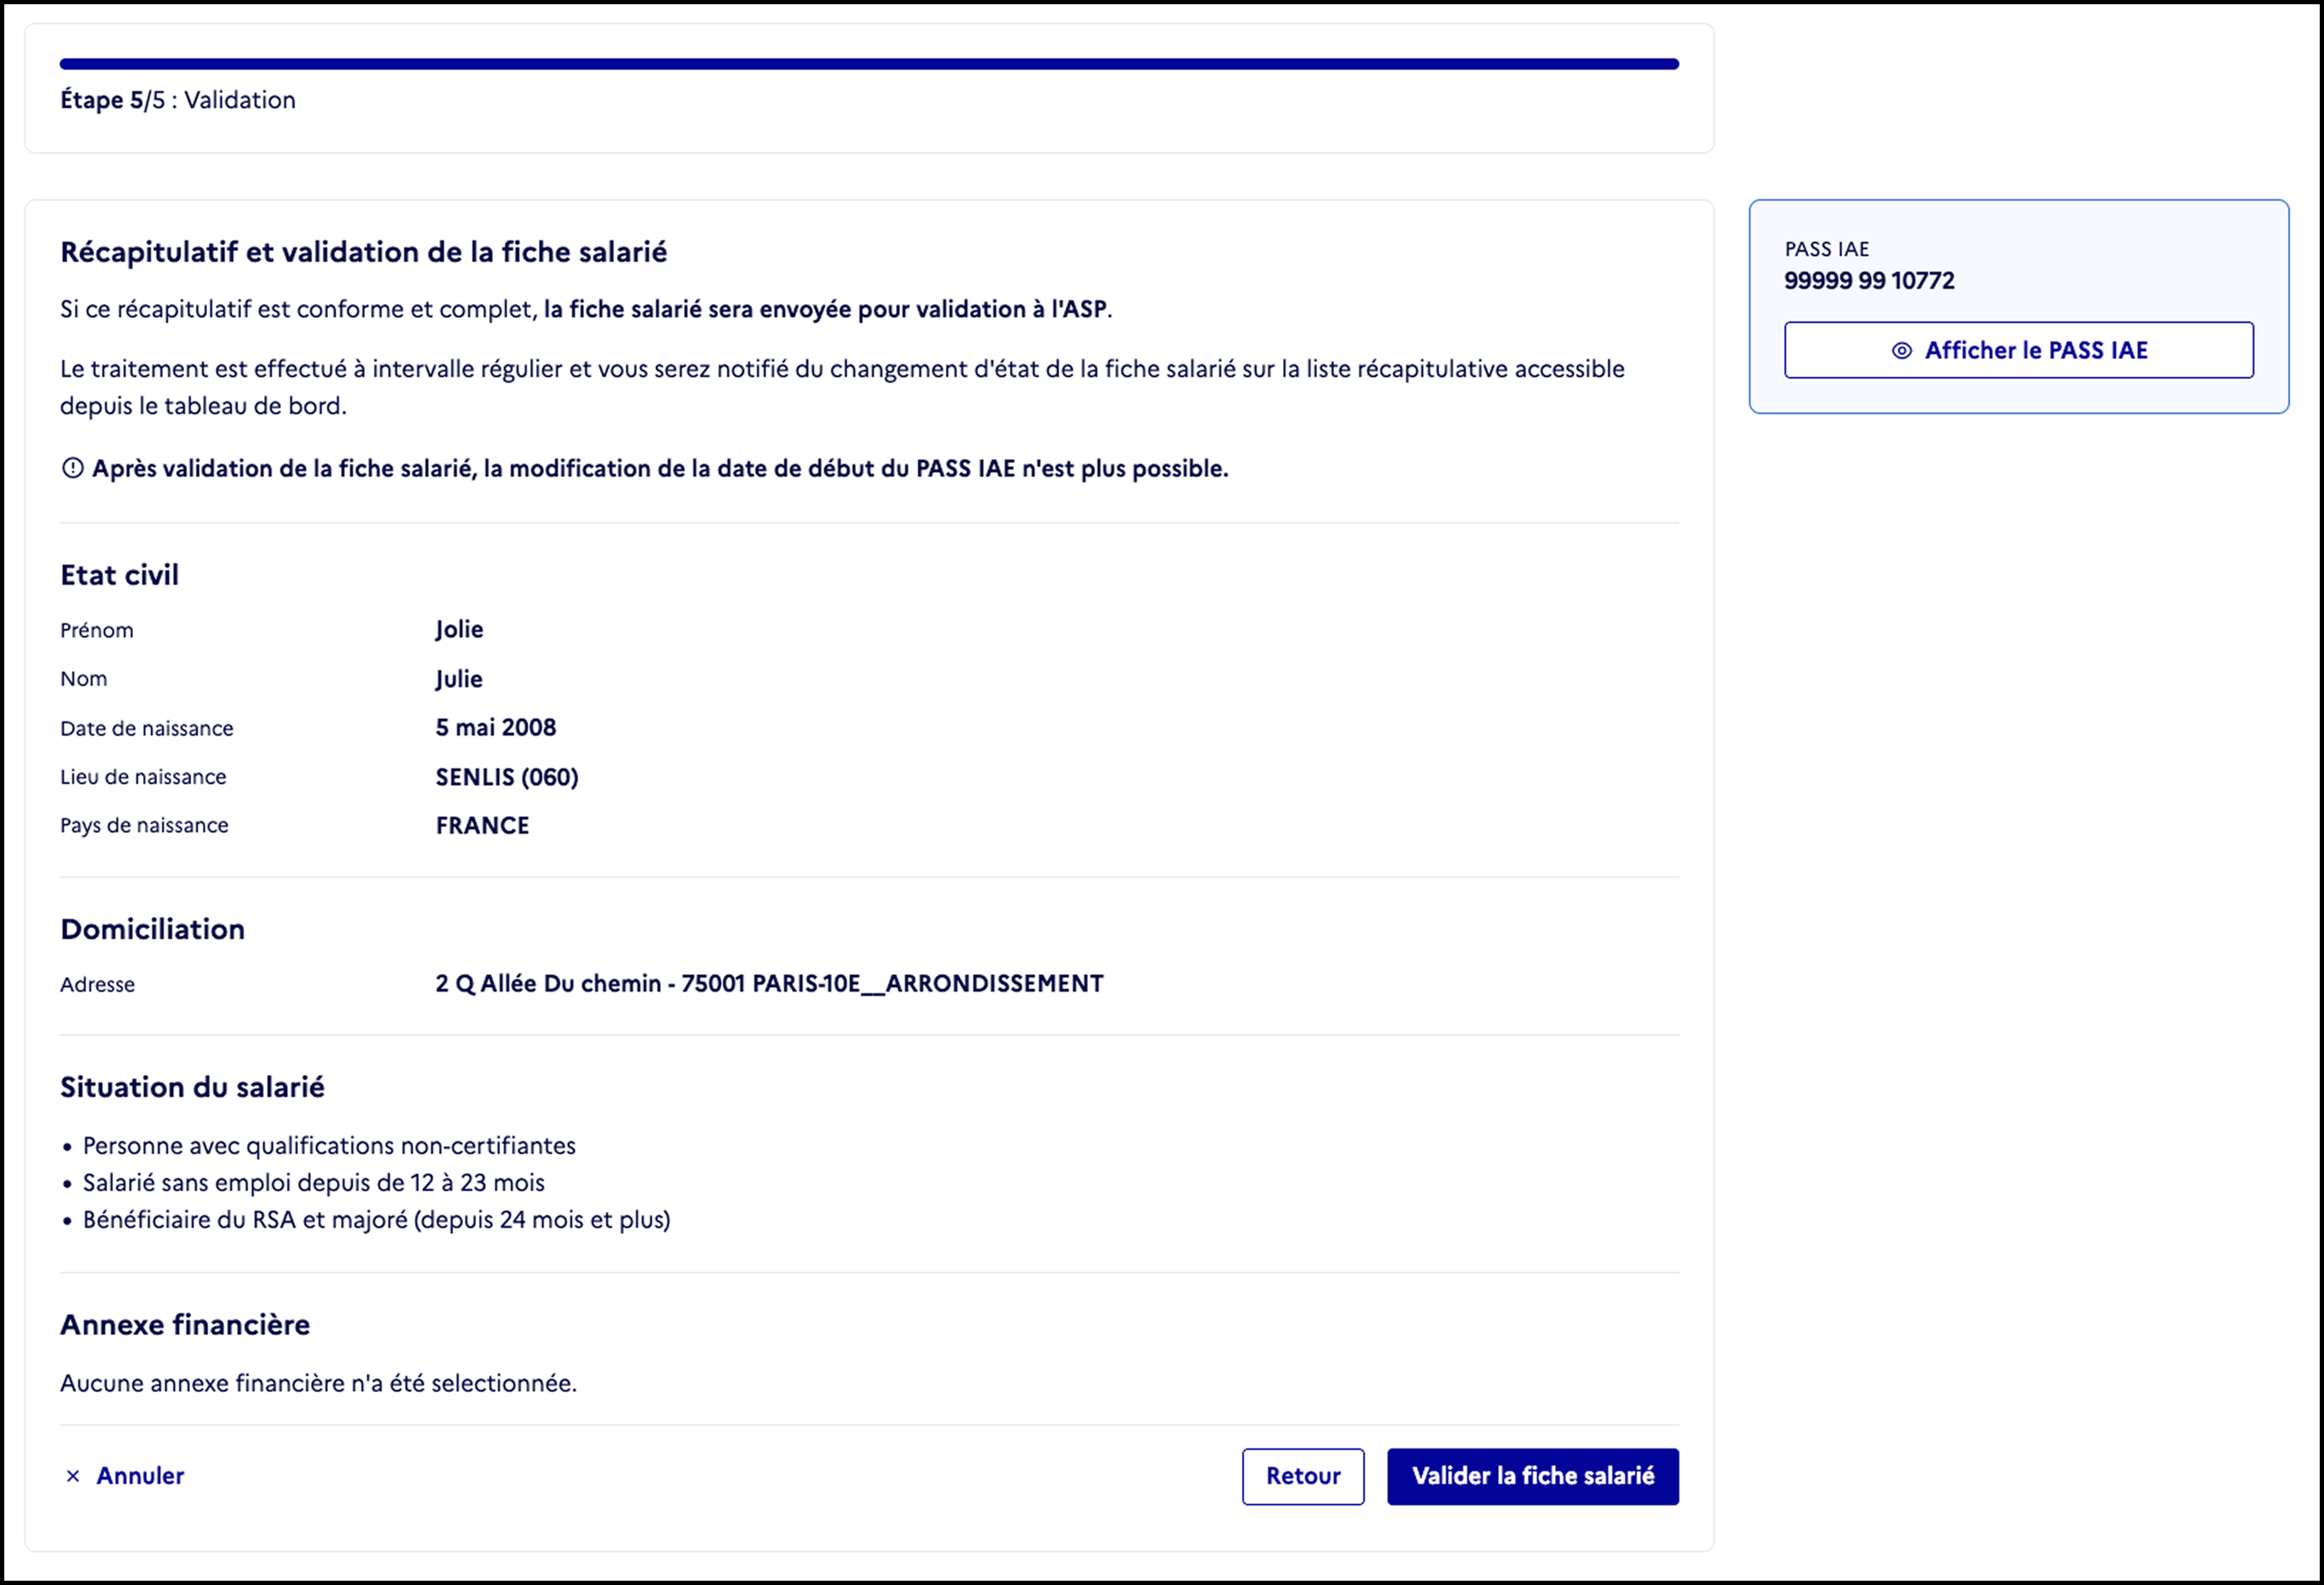Open the Afficher le PASS IAE button
The image size is (2324, 1585).
pos(2018,350)
